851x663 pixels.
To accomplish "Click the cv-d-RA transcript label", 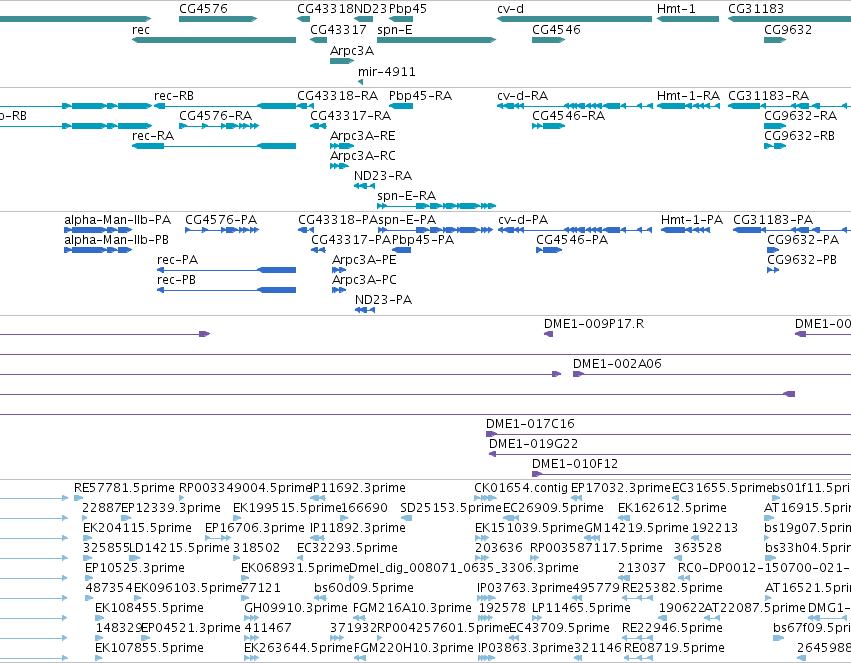I will (522, 96).
